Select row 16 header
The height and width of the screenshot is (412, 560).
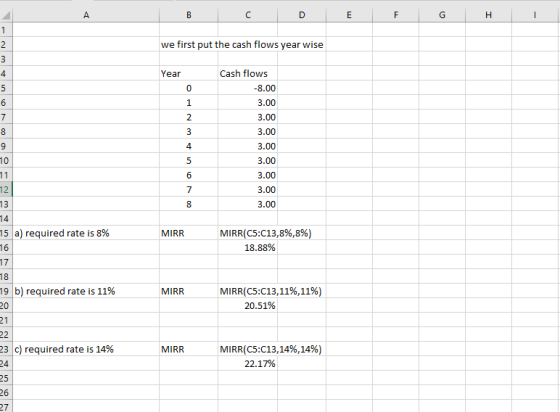pos(6,247)
